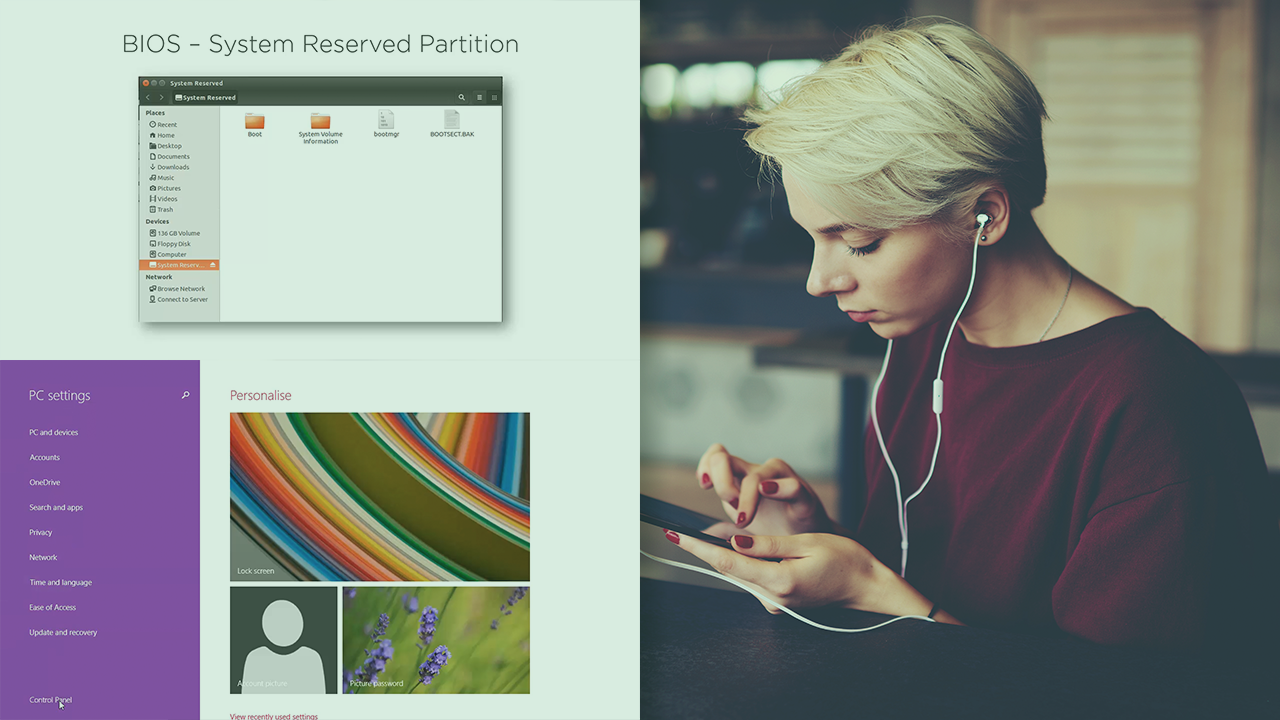Open the Boot folder icon

point(255,121)
